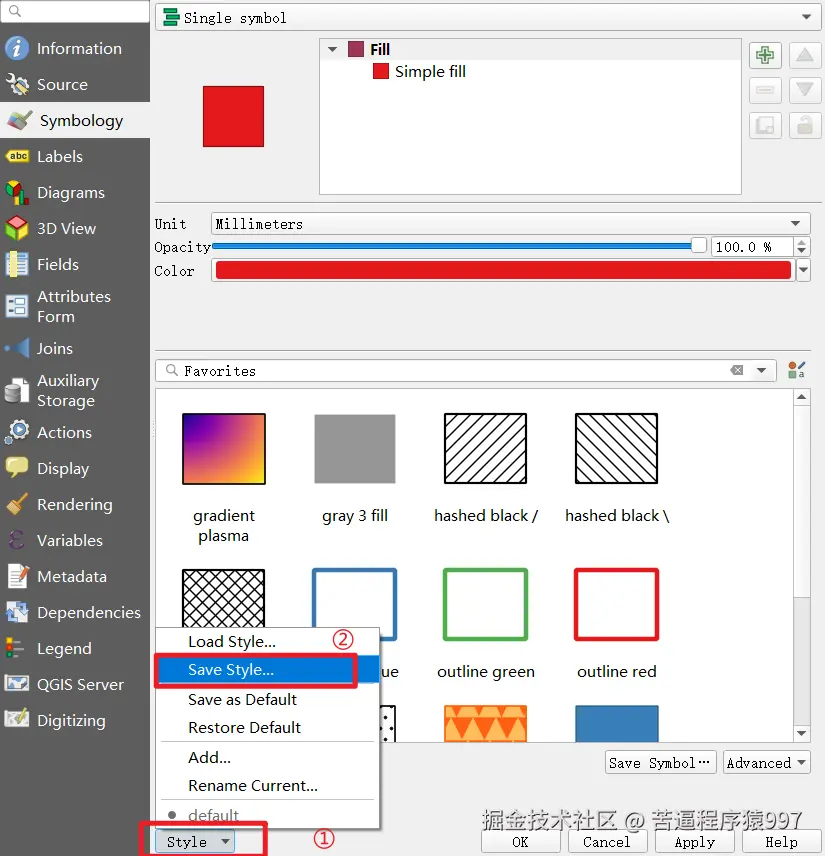The image size is (825, 856).
Task: Select the Symbology page
Action: tap(75, 121)
